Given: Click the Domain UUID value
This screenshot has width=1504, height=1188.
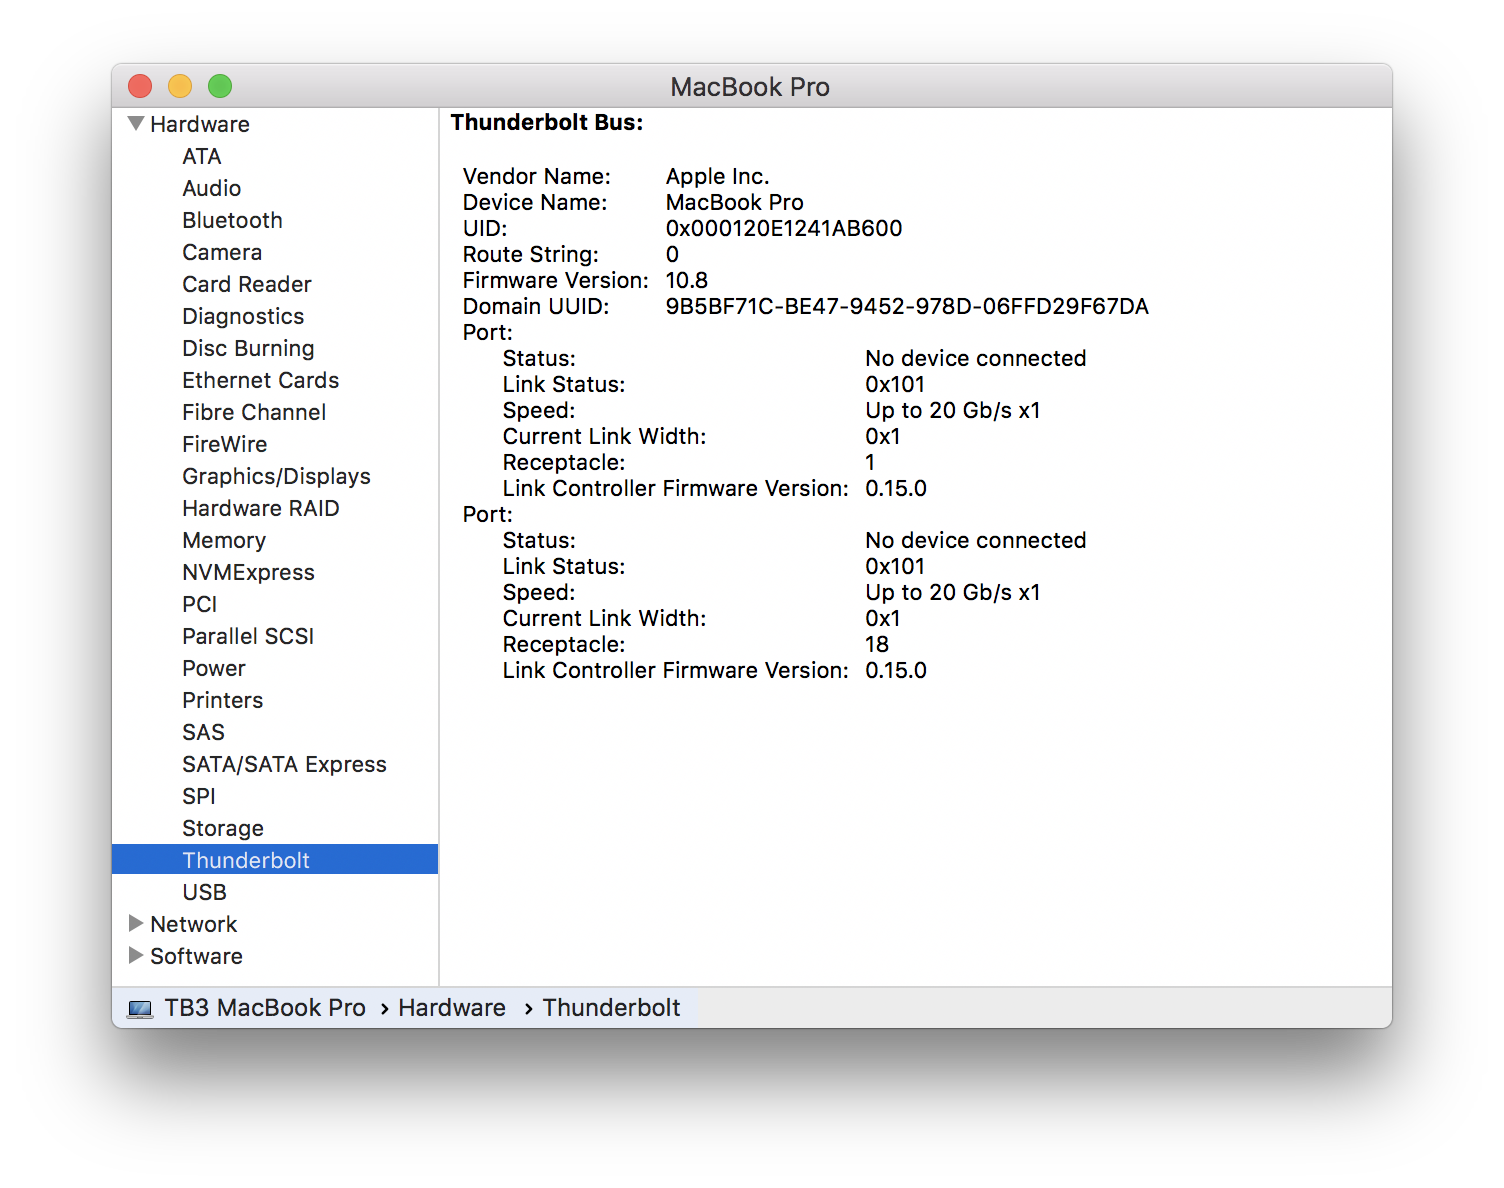Looking at the screenshot, I should coord(907,306).
